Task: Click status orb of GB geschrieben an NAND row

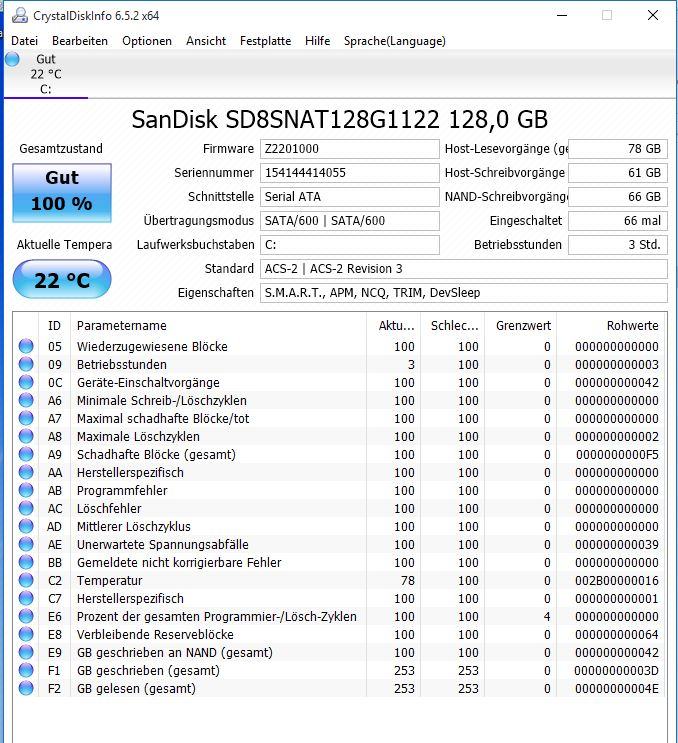Action: 26,652
